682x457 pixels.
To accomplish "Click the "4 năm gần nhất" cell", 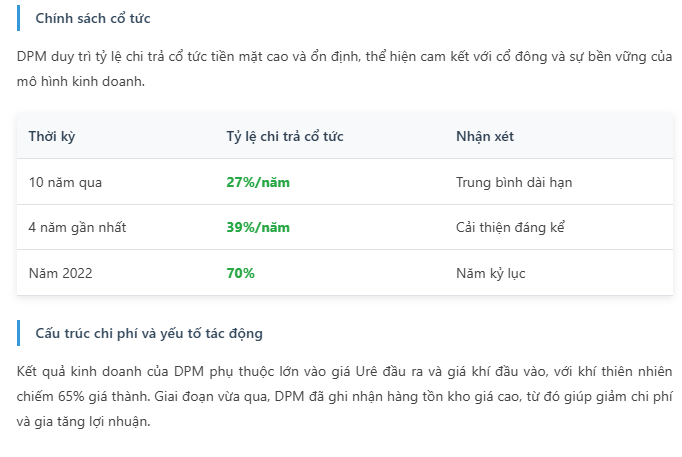I will [x=77, y=227].
